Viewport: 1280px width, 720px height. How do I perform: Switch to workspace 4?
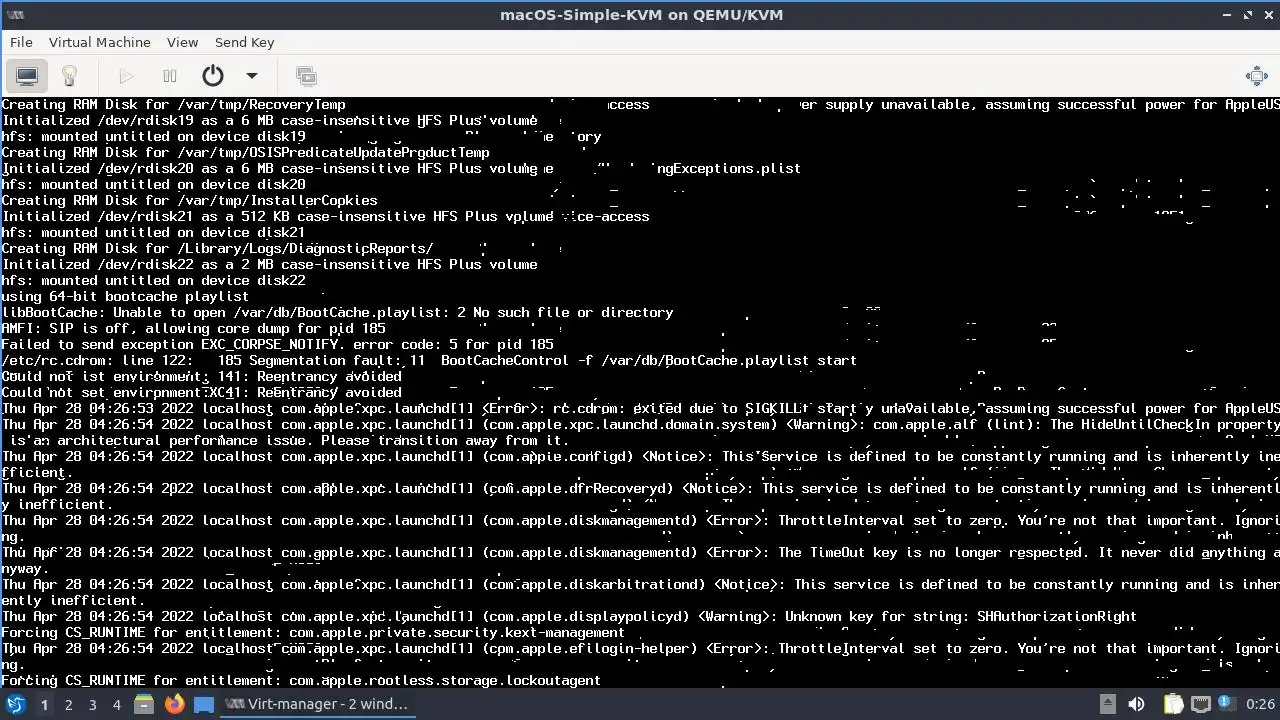[116, 704]
